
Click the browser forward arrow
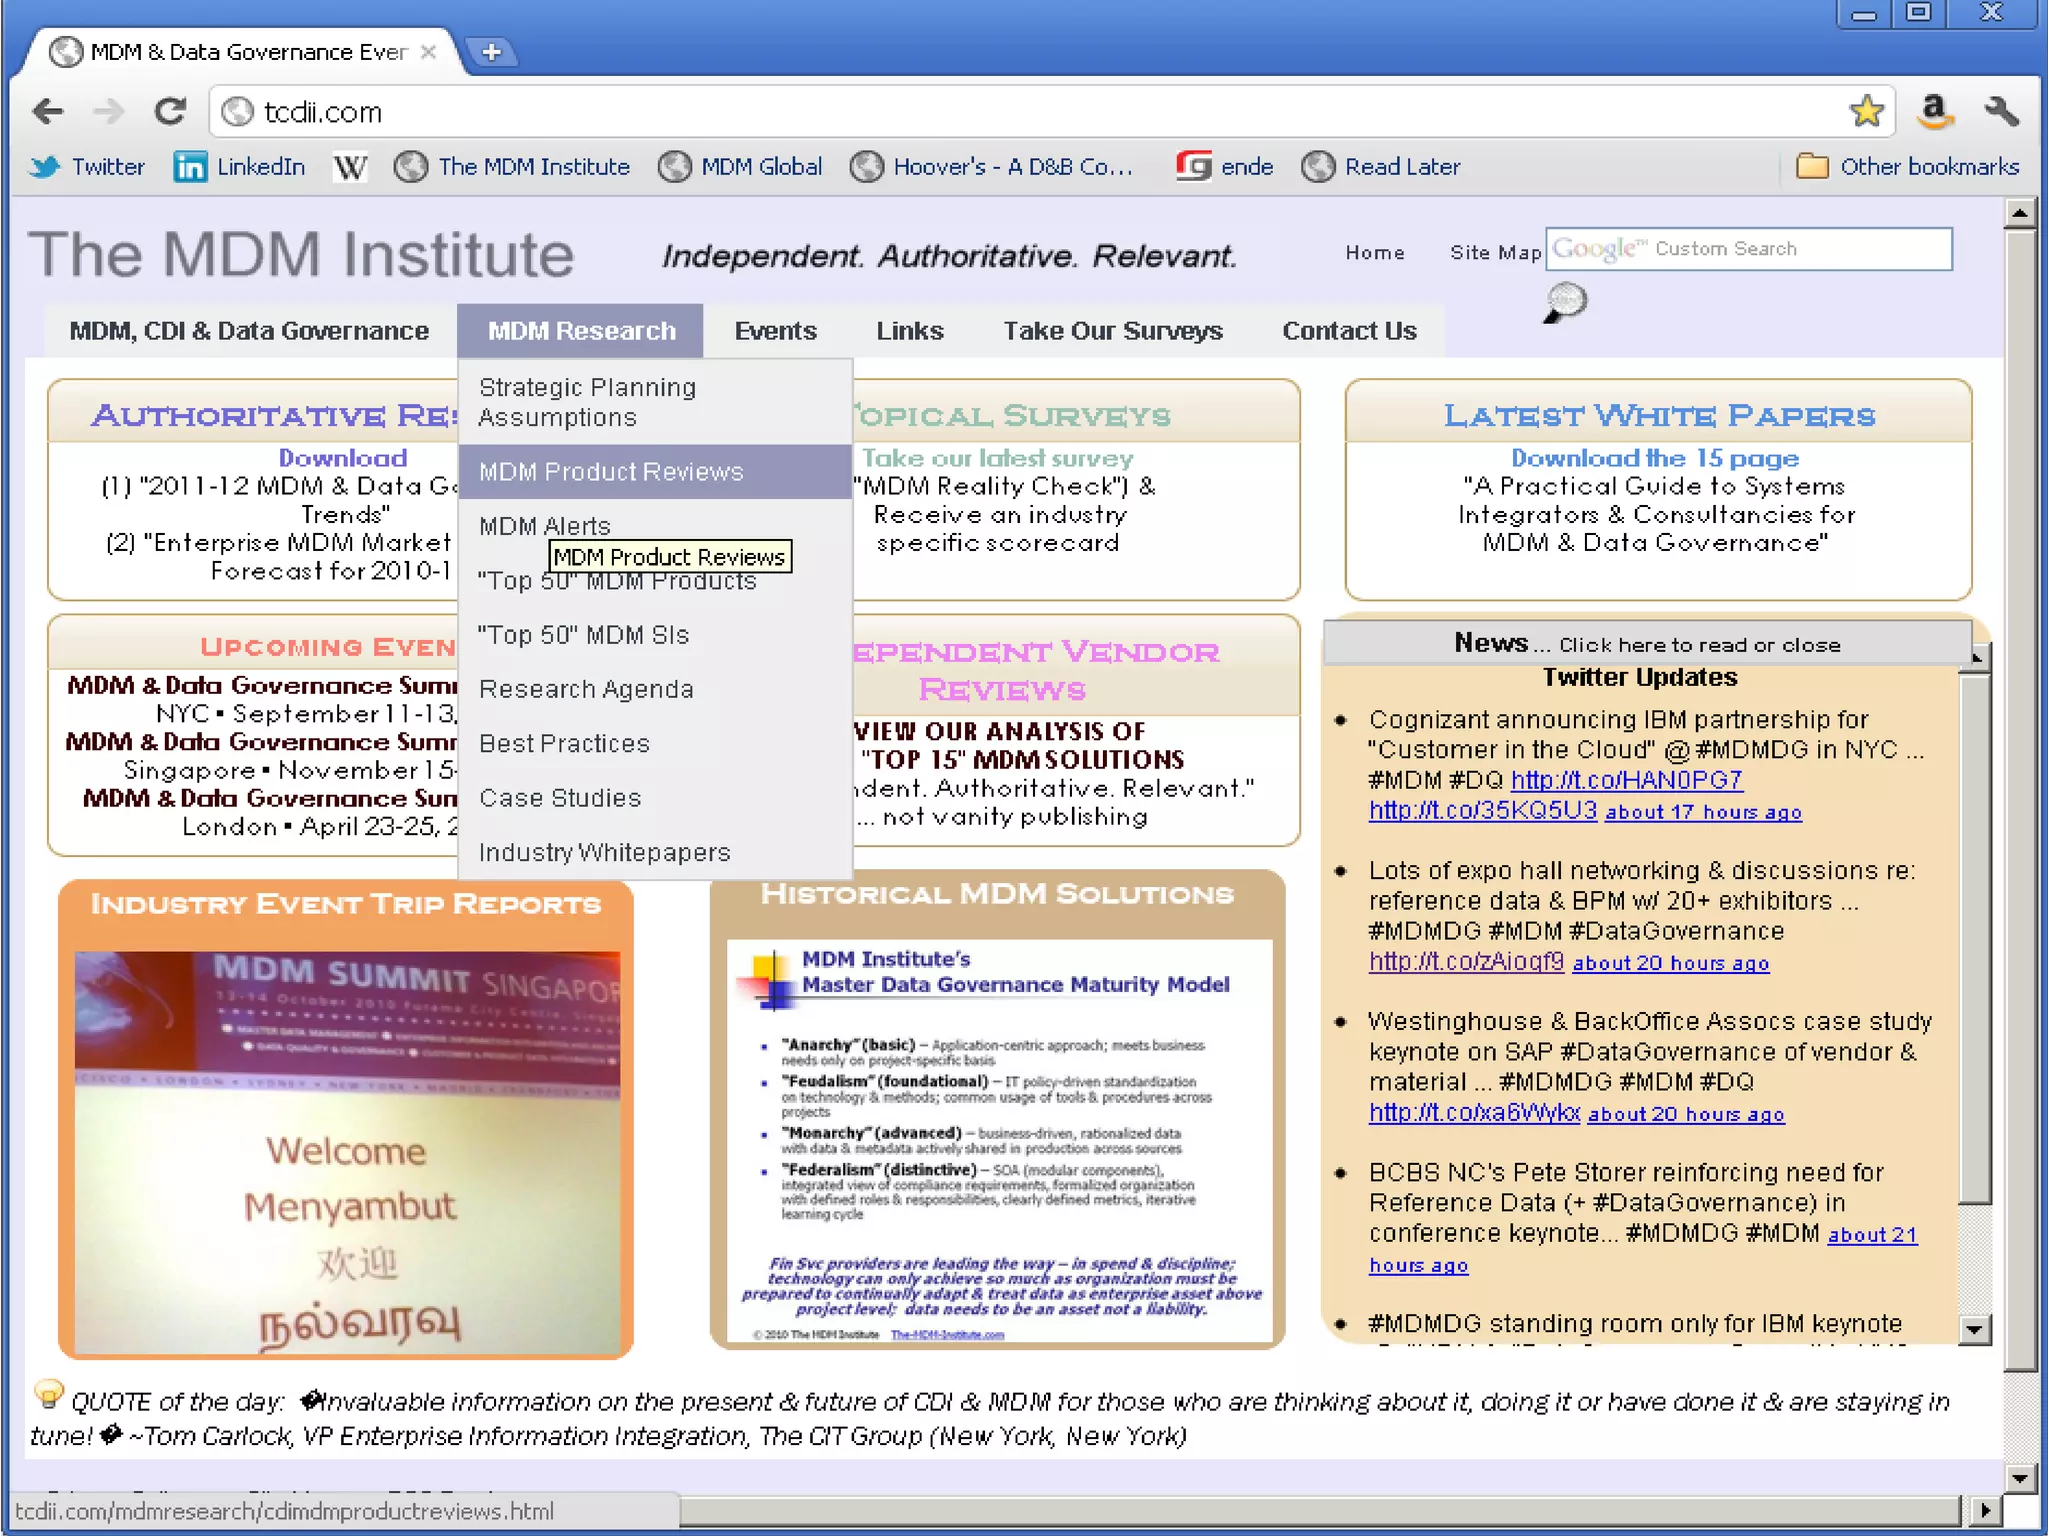108,111
